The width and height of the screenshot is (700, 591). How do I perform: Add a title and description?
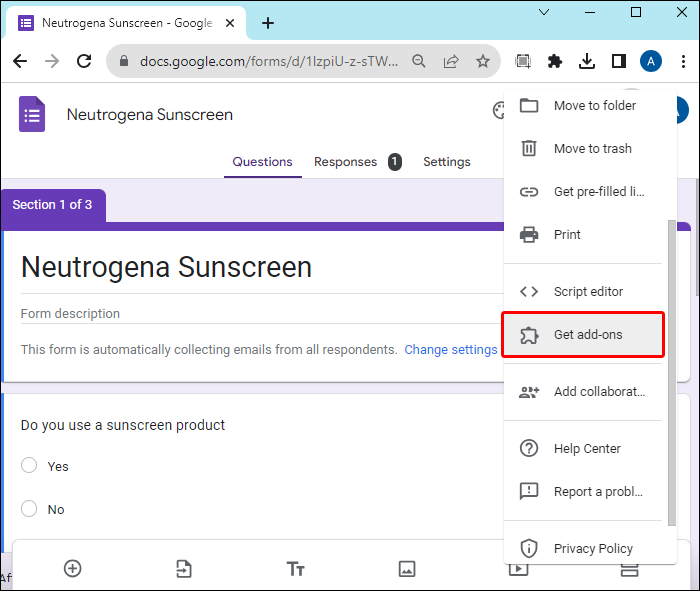295,568
